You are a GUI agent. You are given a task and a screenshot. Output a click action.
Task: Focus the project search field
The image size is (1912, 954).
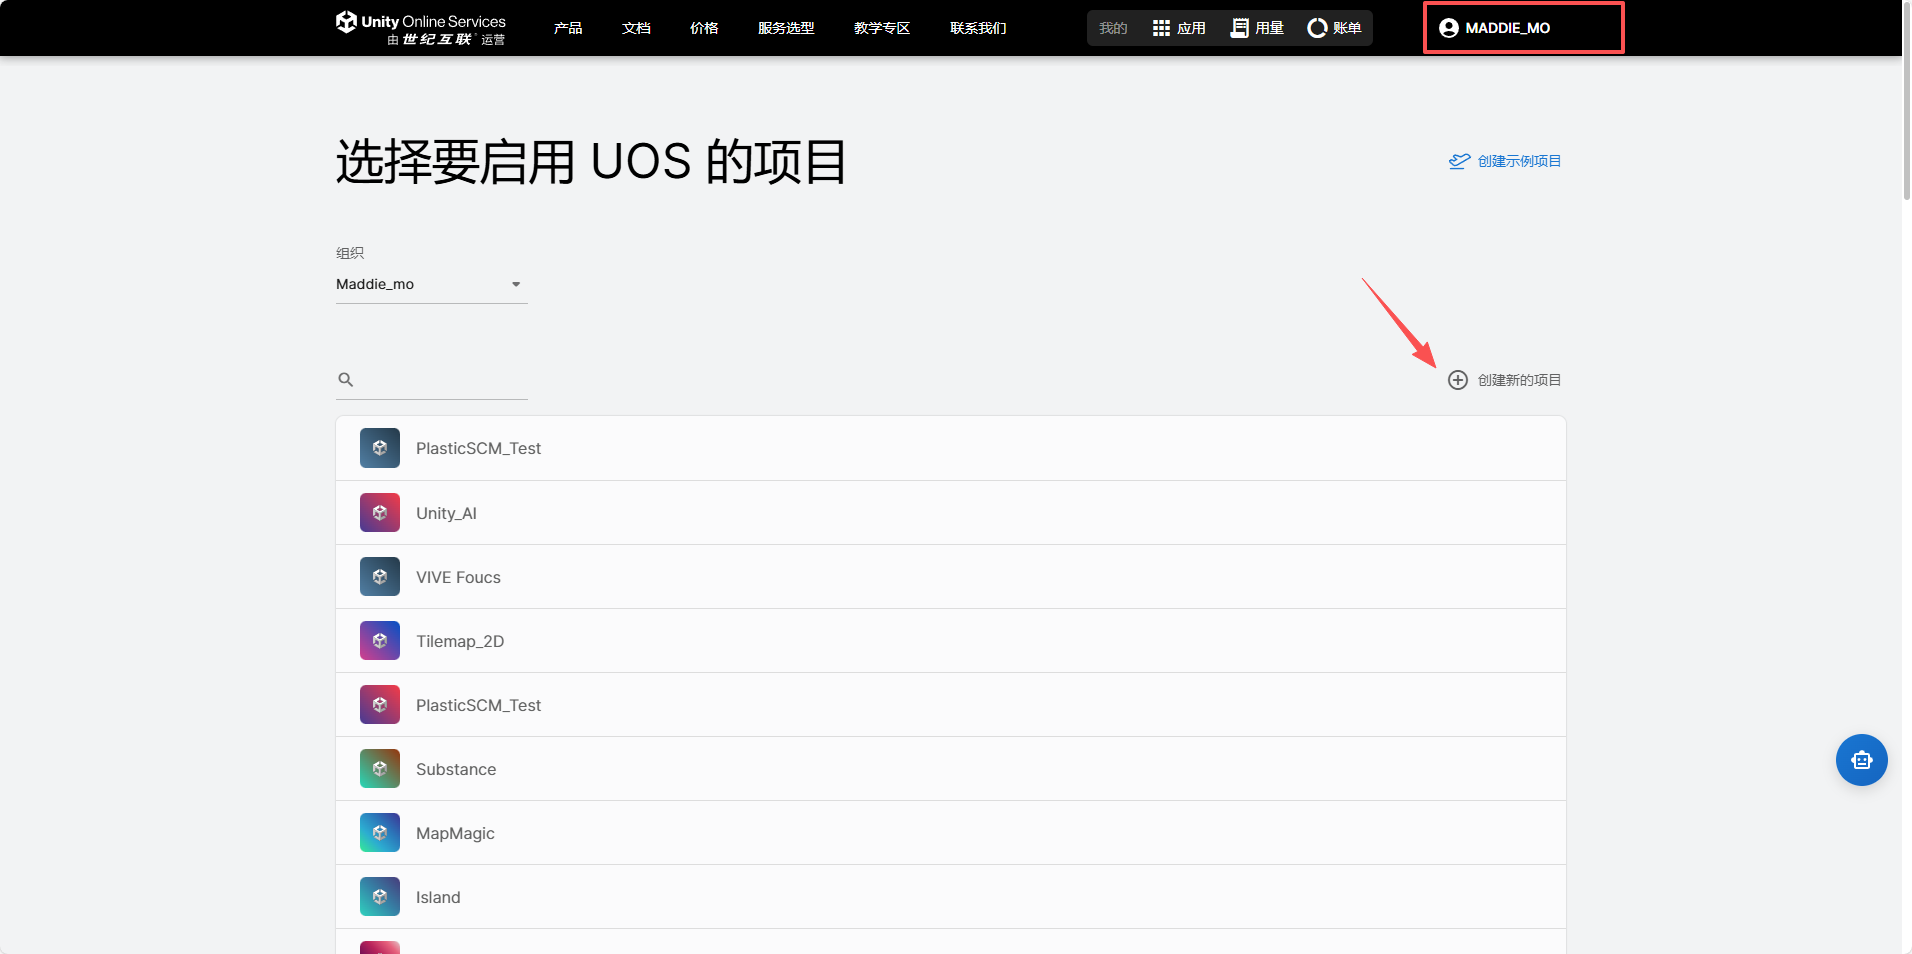[431, 380]
